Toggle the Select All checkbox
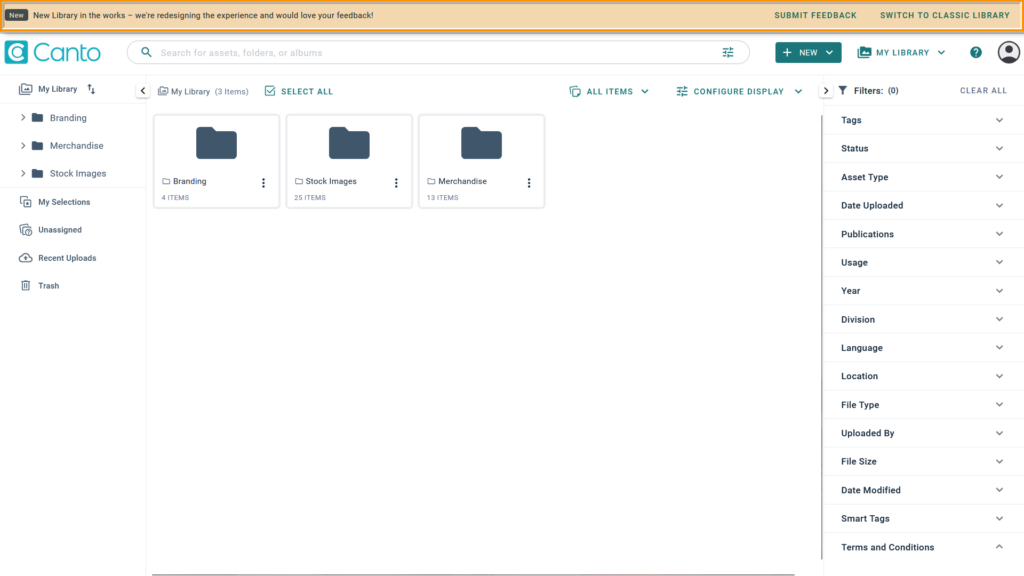The width and height of the screenshot is (1024, 576). click(271, 91)
